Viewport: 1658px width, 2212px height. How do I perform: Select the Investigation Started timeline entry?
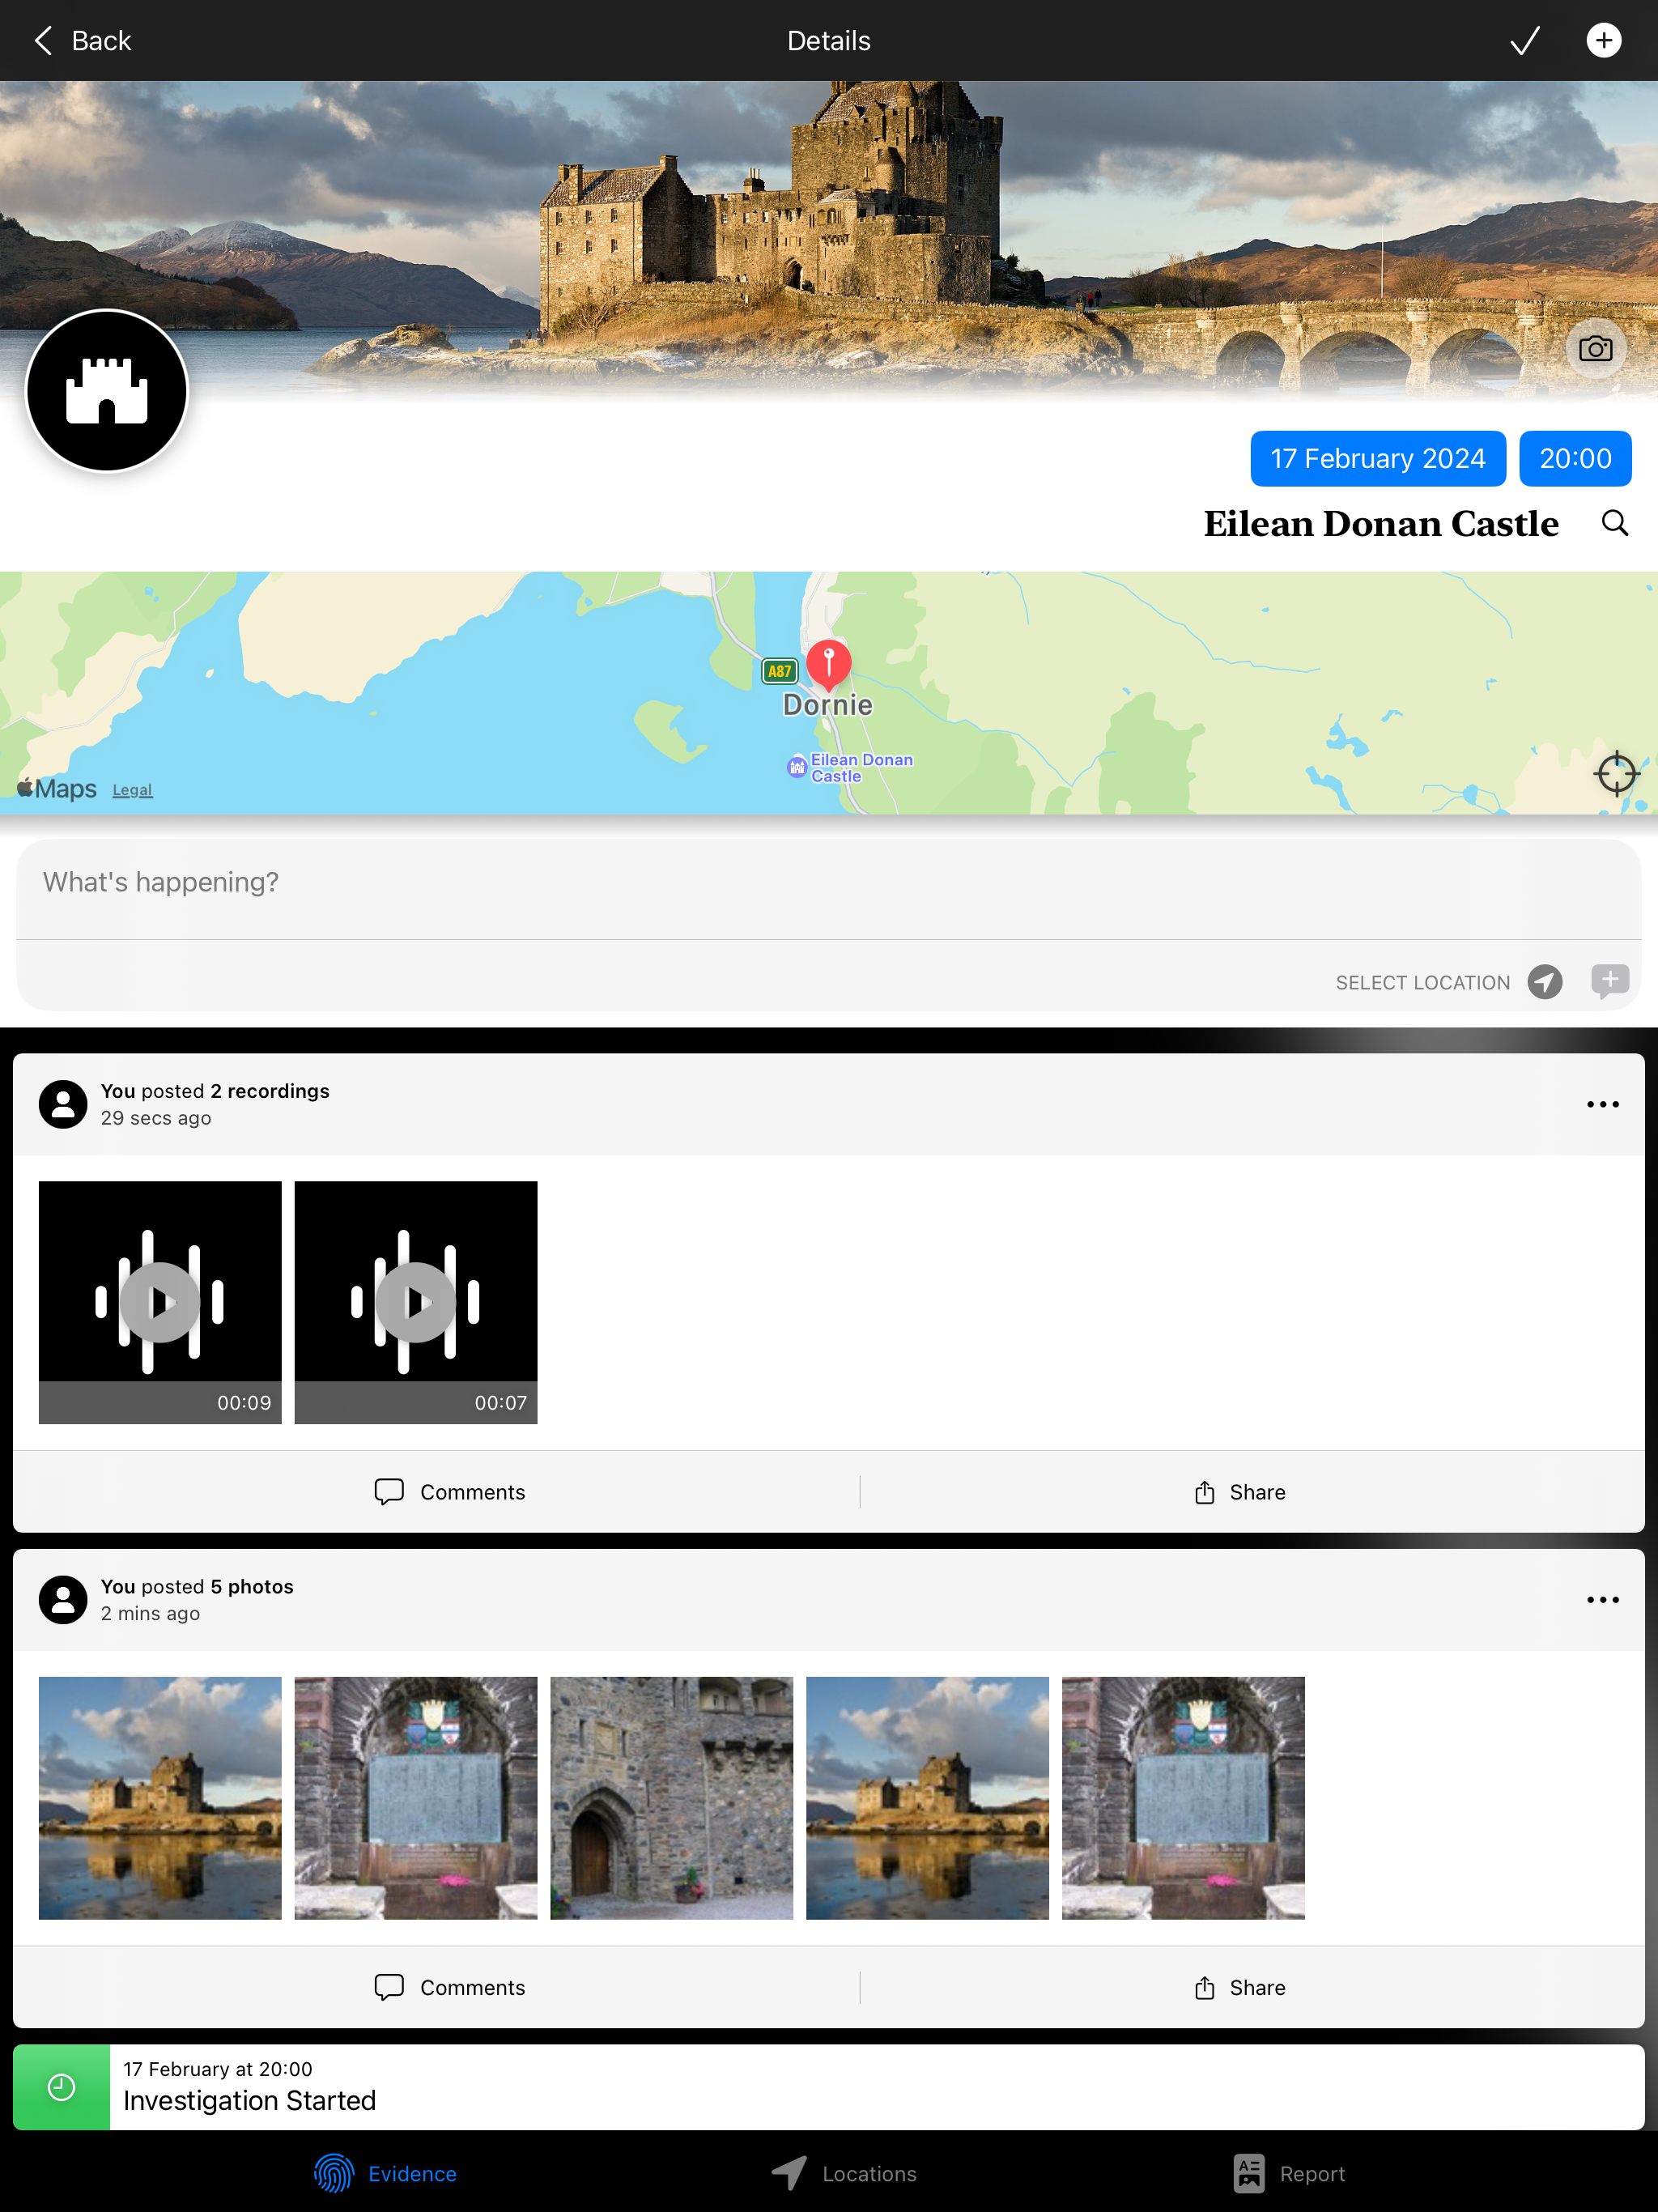(828, 2087)
